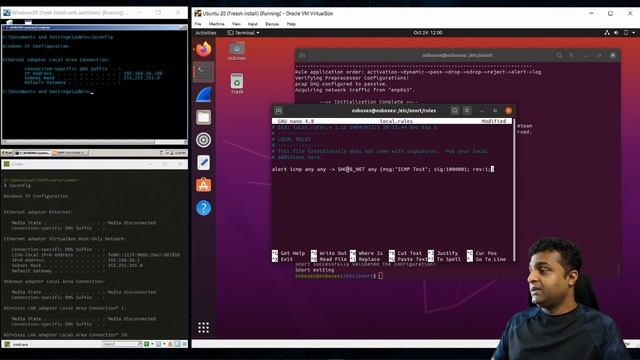Click the "ICMP Test" msg text in rule
Image resolution: width=640 pixels, height=360 pixels.
(x=412, y=169)
